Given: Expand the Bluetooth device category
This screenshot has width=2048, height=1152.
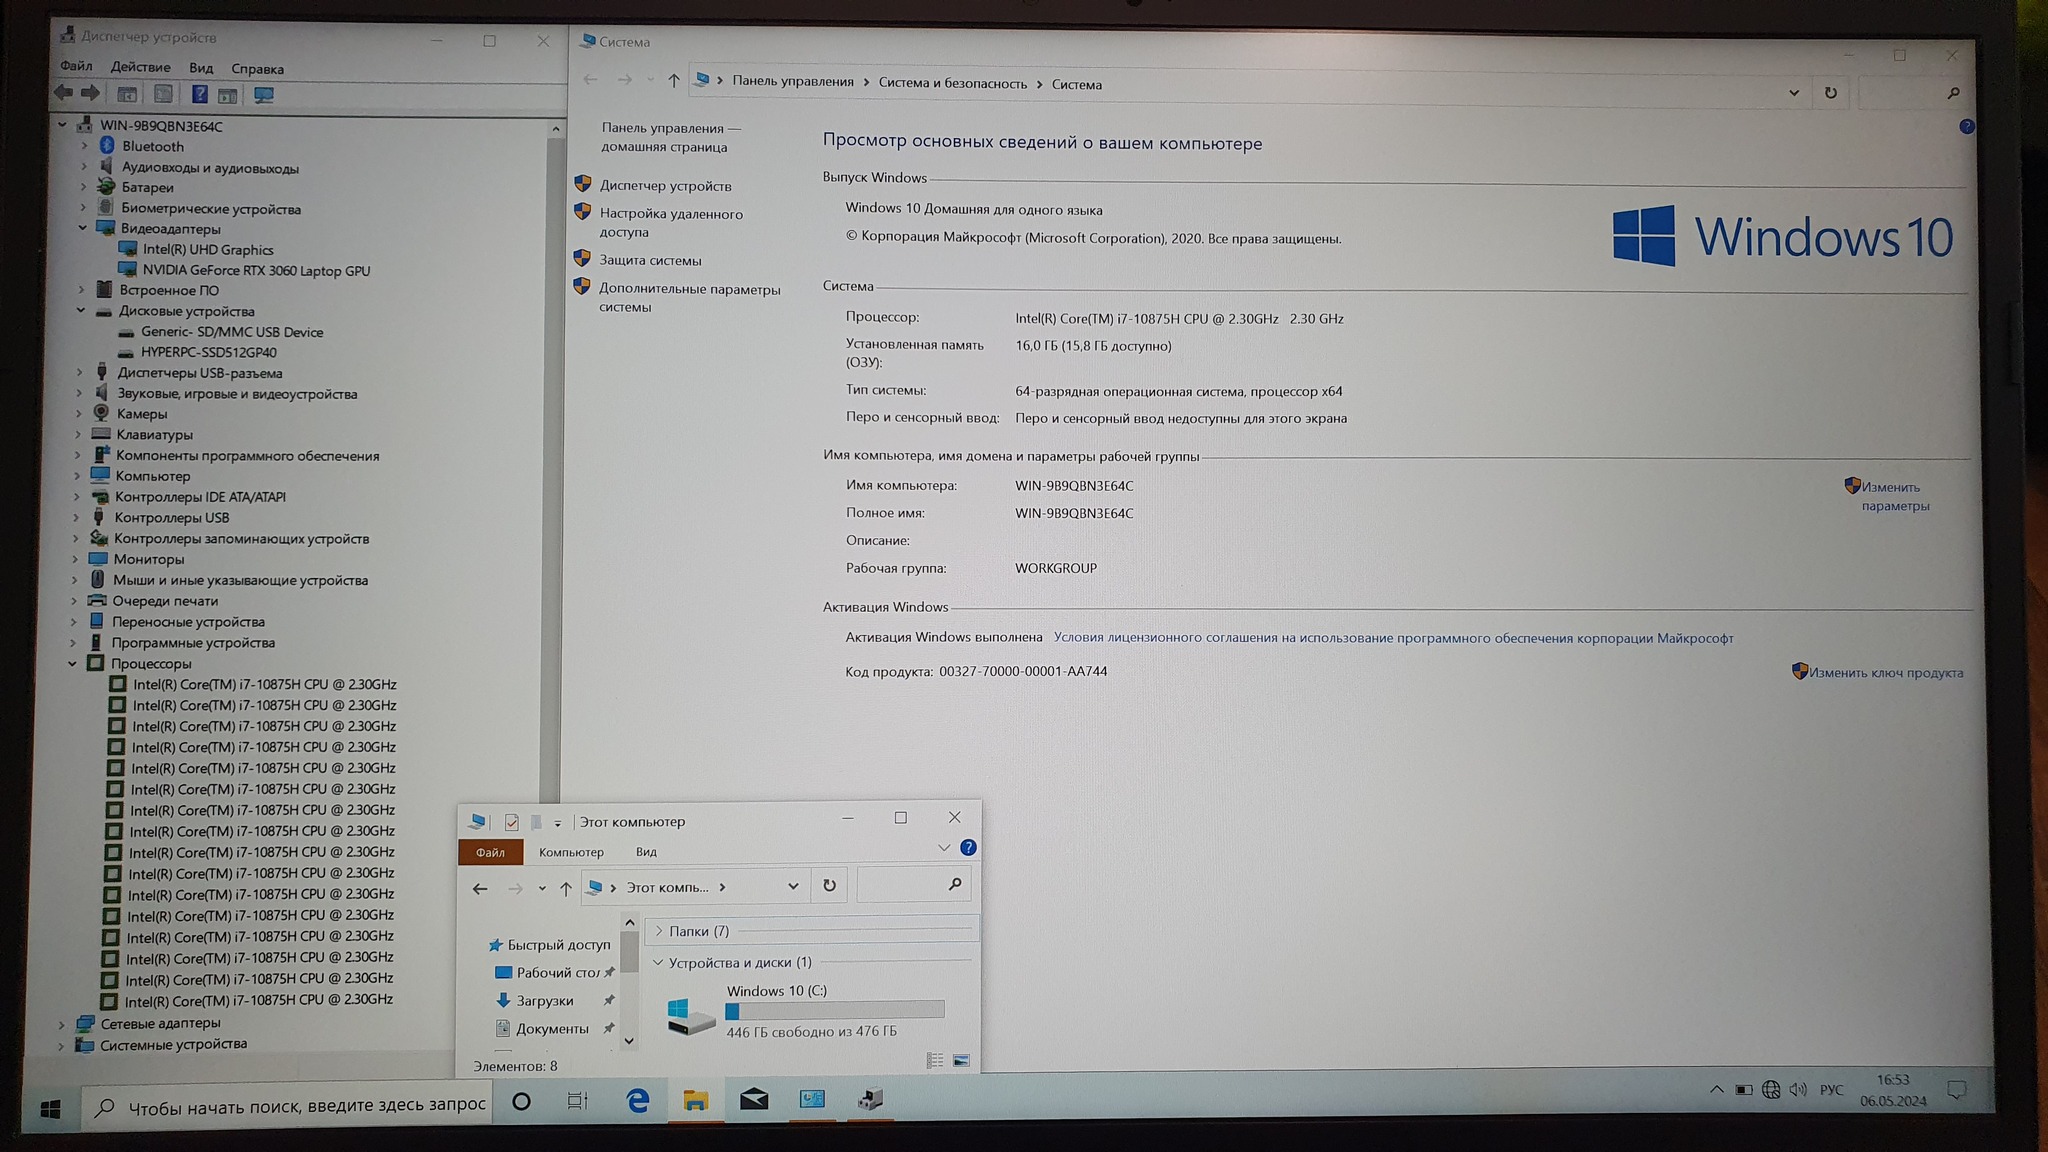Looking at the screenshot, I should (x=85, y=146).
